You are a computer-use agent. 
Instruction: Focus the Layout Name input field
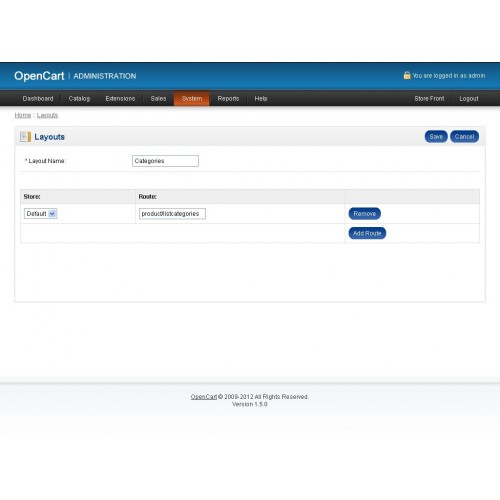pyautogui.click(x=165, y=161)
